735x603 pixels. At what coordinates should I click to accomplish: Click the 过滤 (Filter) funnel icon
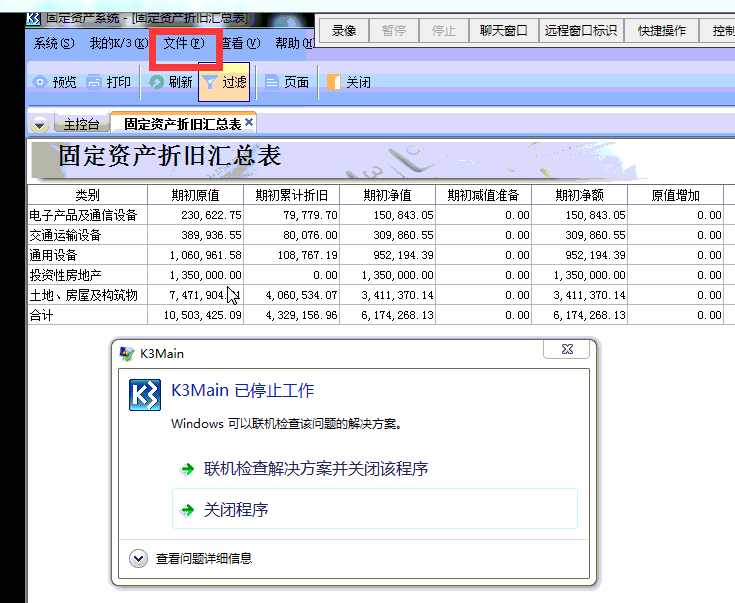(x=210, y=83)
